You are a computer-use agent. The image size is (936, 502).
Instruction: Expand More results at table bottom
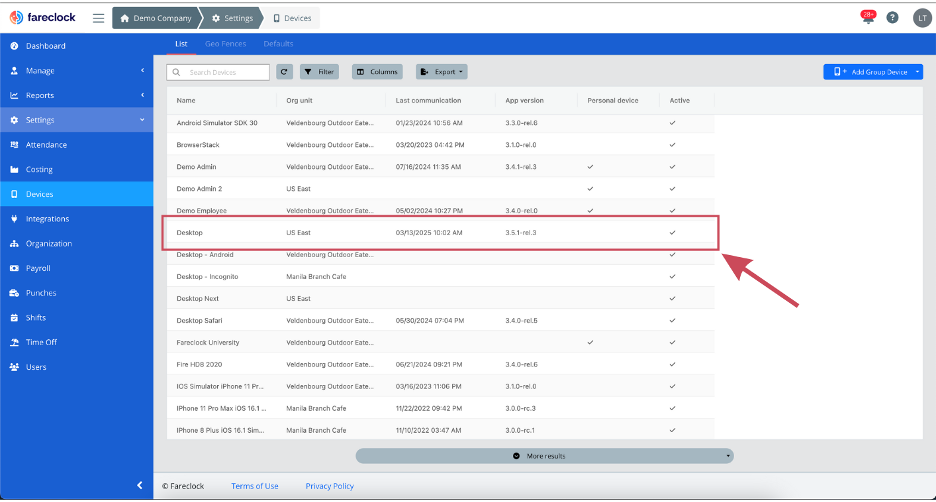coord(544,456)
